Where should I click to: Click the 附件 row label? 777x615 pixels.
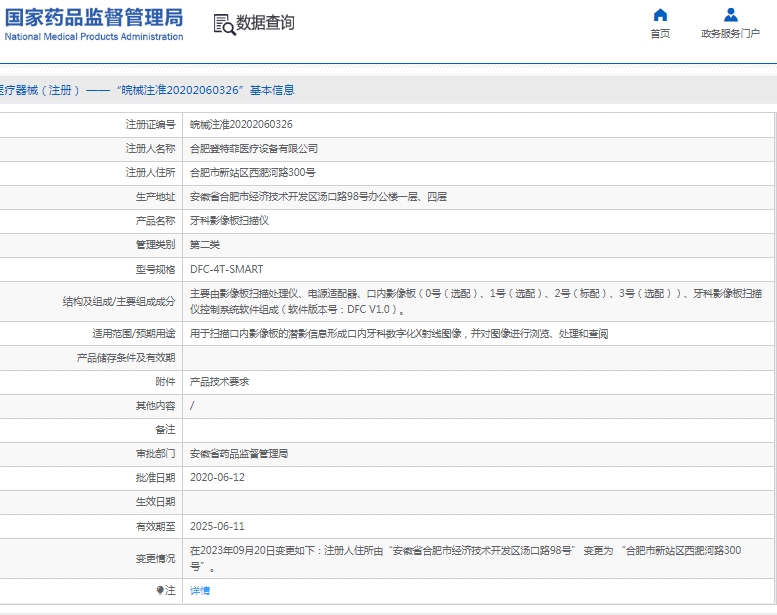pyautogui.click(x=166, y=382)
